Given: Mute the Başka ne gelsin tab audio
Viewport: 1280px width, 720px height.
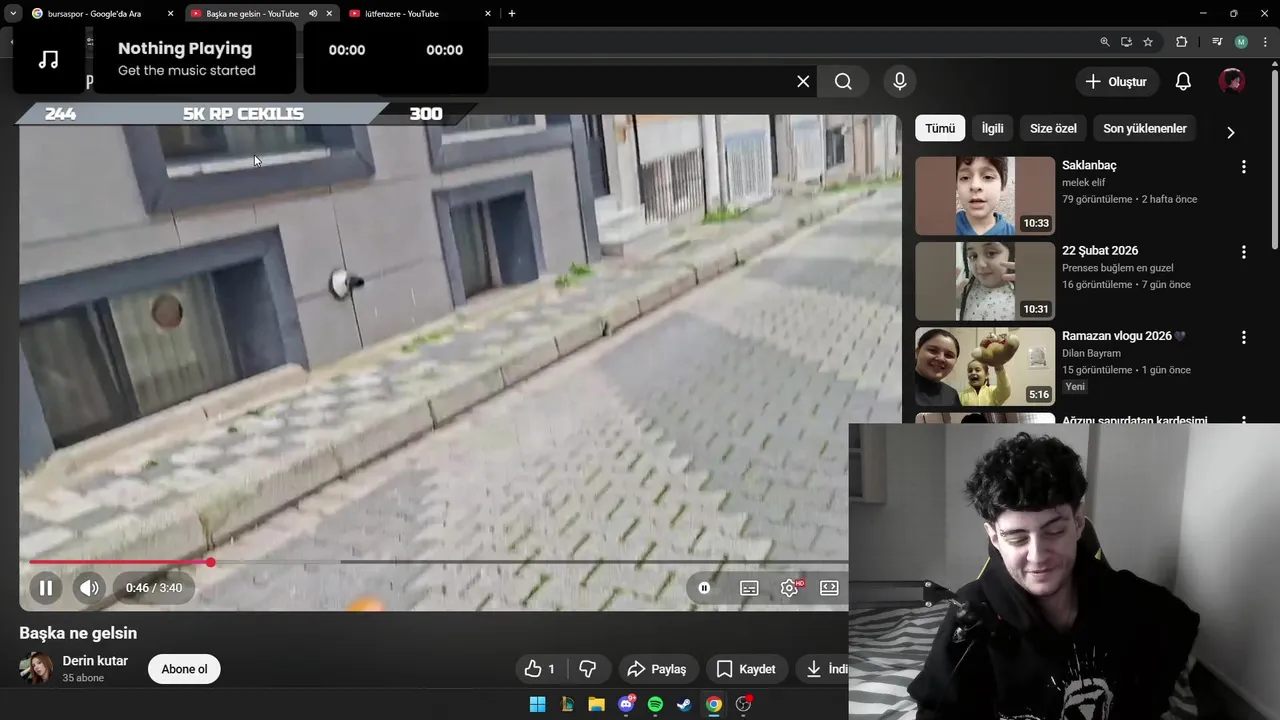Looking at the screenshot, I should pyautogui.click(x=313, y=14).
